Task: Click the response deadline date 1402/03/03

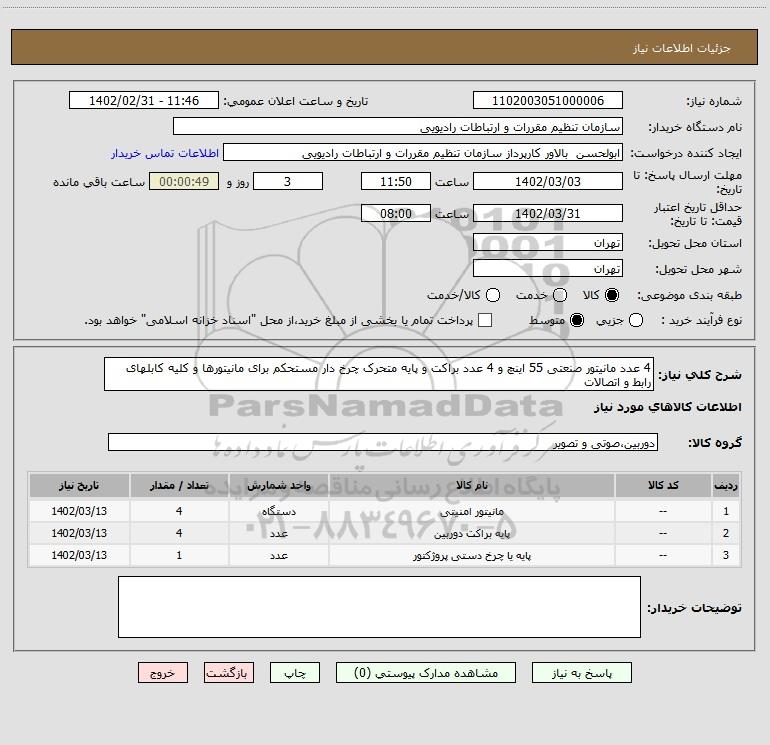Action: click(x=548, y=181)
